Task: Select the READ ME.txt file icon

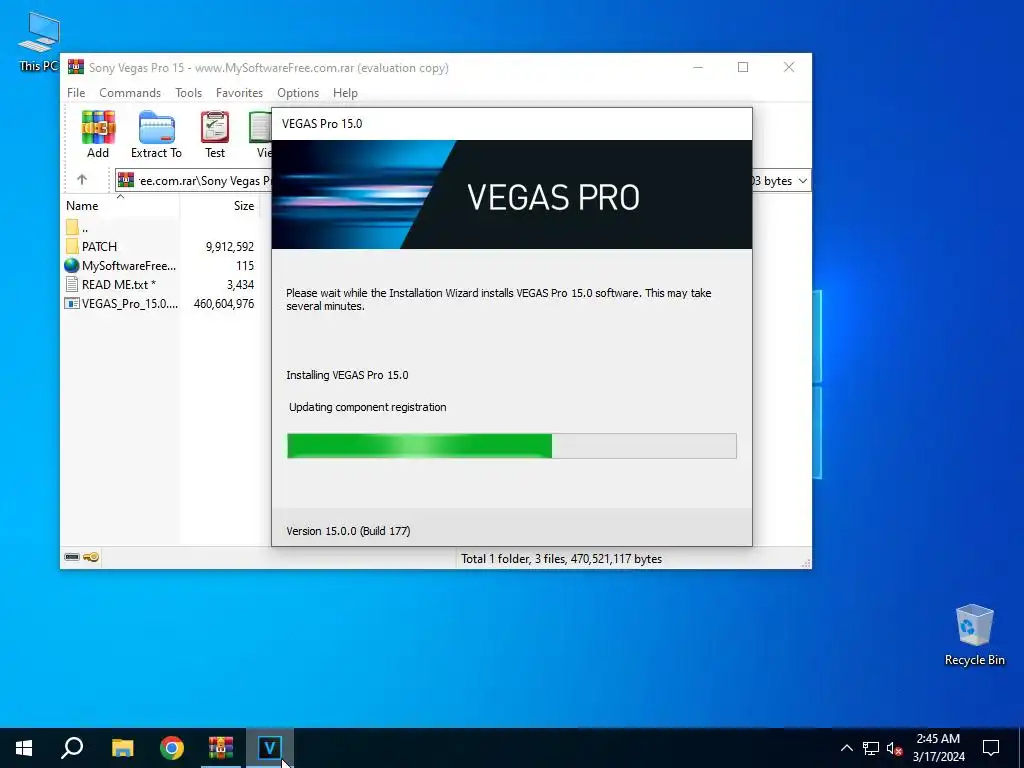Action: pyautogui.click(x=72, y=285)
